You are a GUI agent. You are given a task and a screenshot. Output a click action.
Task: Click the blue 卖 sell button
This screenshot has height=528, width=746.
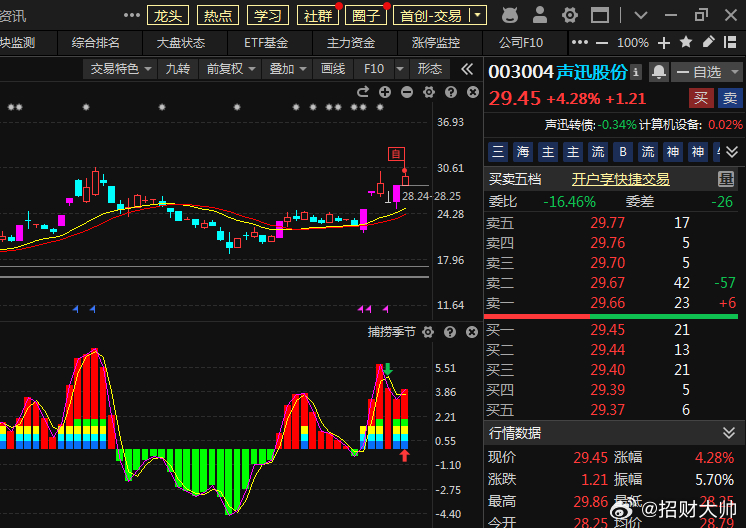730,98
